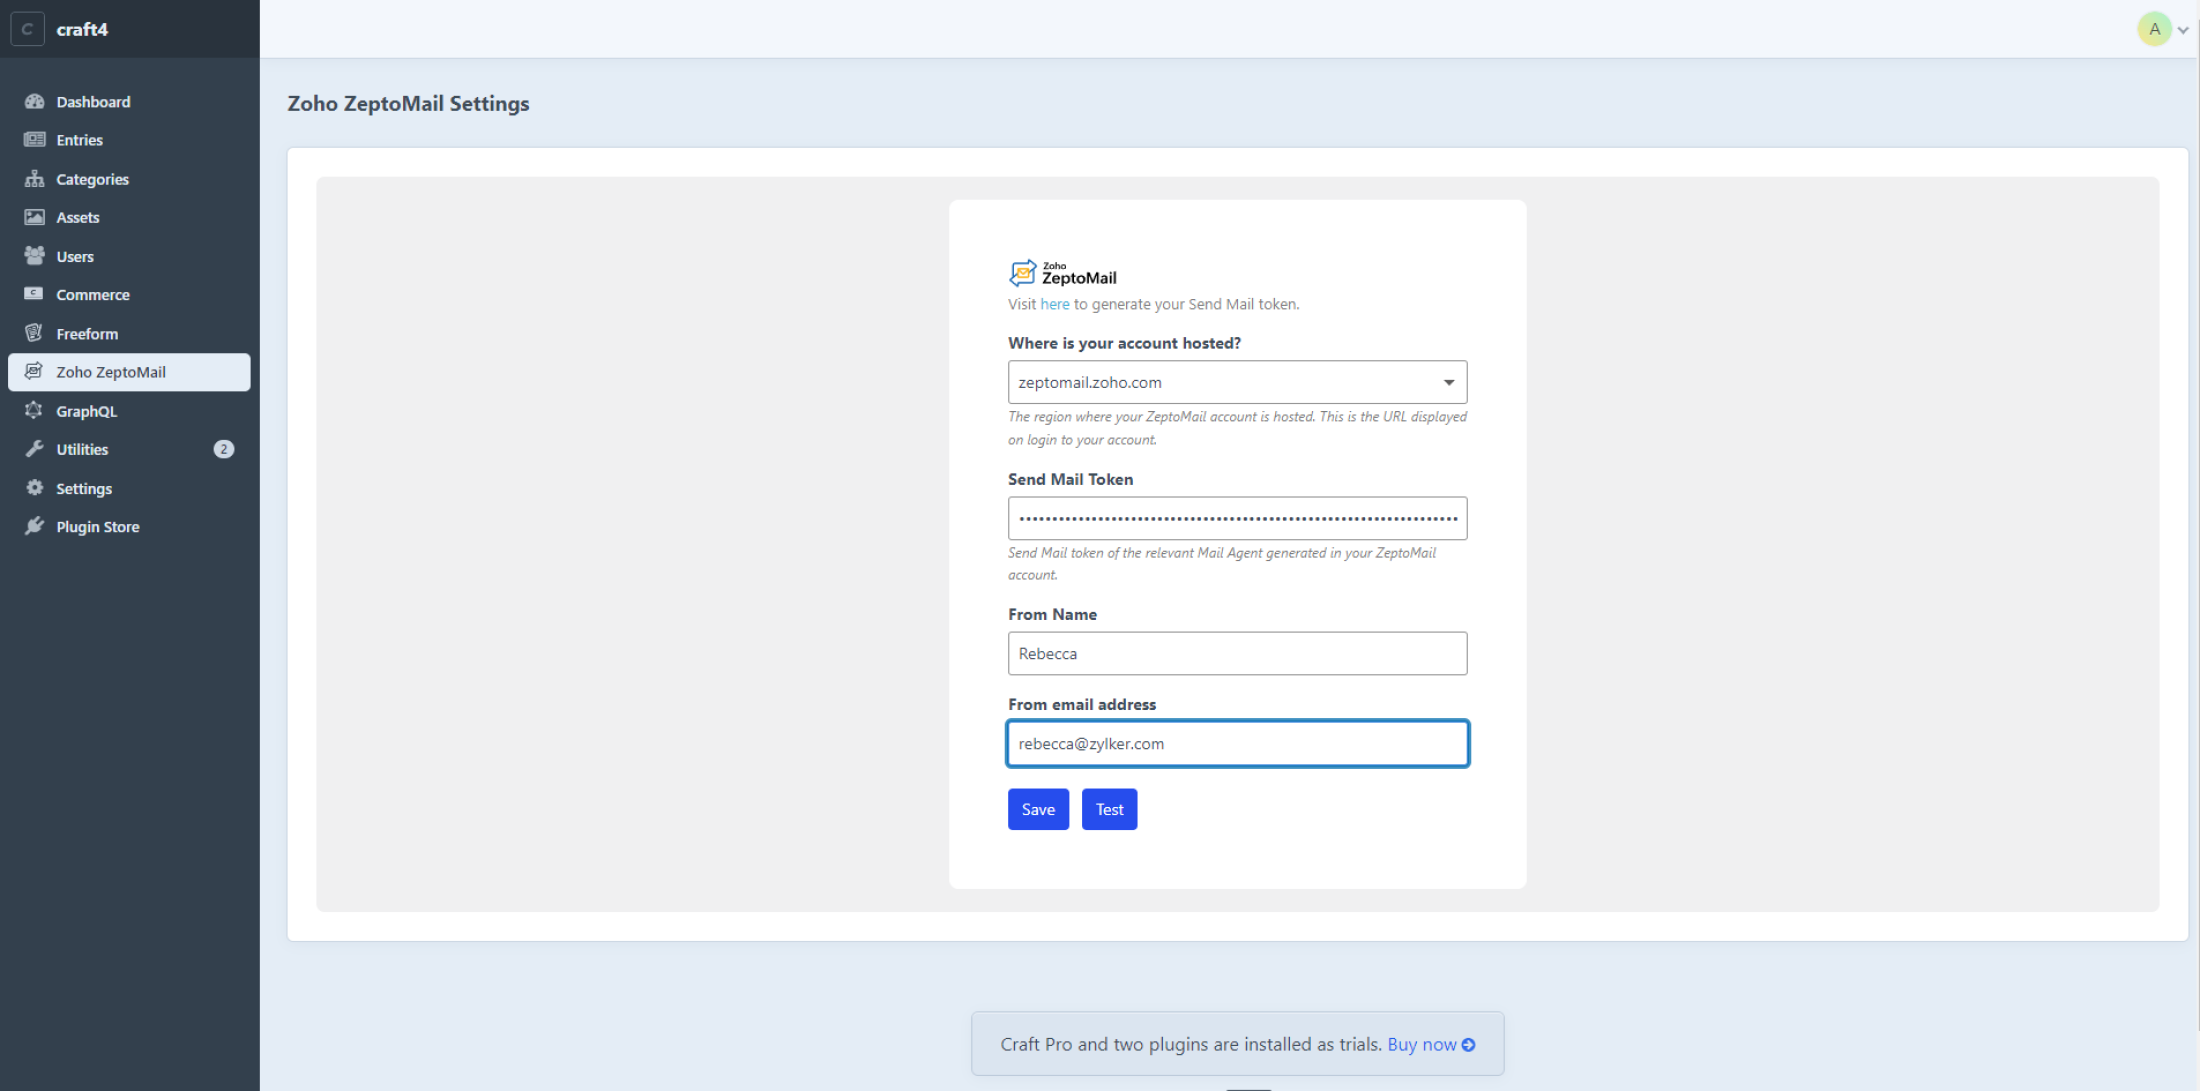The image size is (2200, 1091).
Task: Click the Buy now arrow icon
Action: pos(1468,1044)
